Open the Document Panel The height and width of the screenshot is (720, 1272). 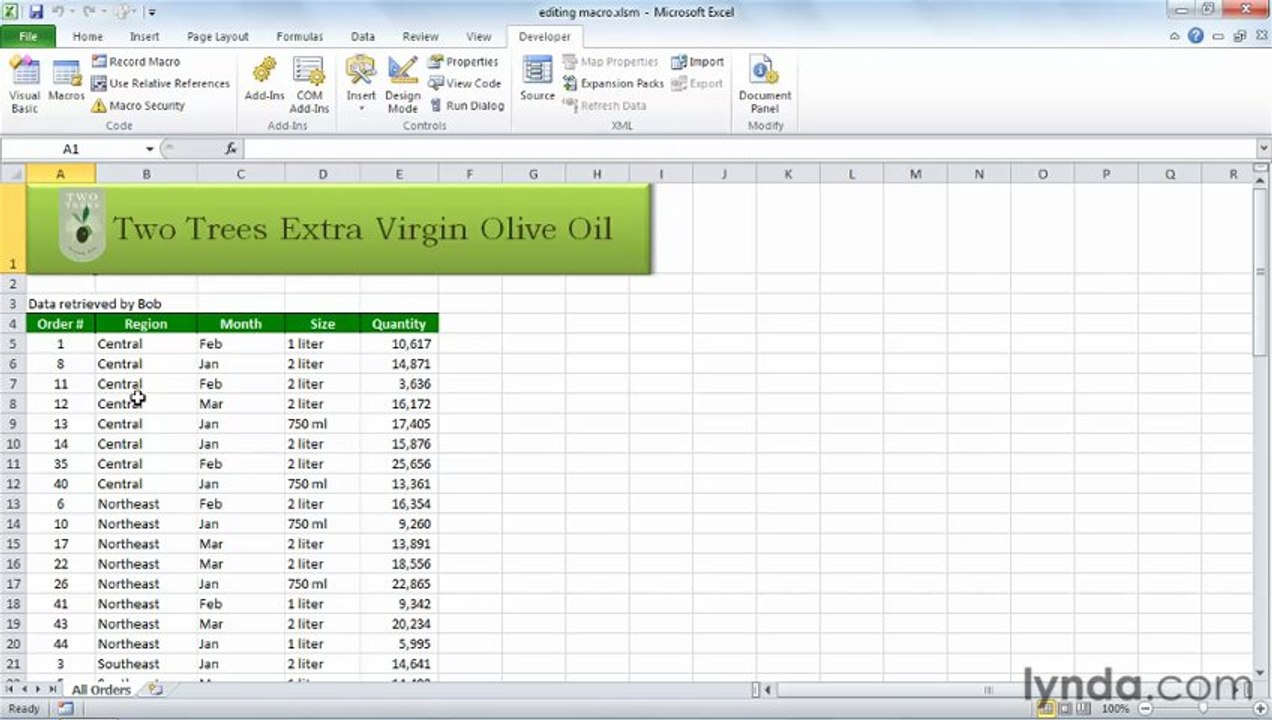(765, 84)
